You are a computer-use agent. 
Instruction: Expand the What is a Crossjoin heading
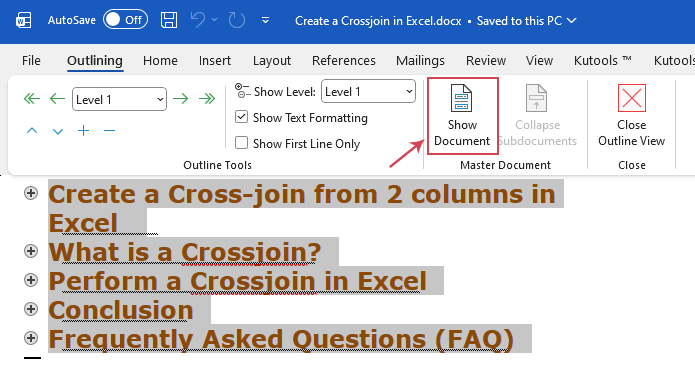[31, 251]
